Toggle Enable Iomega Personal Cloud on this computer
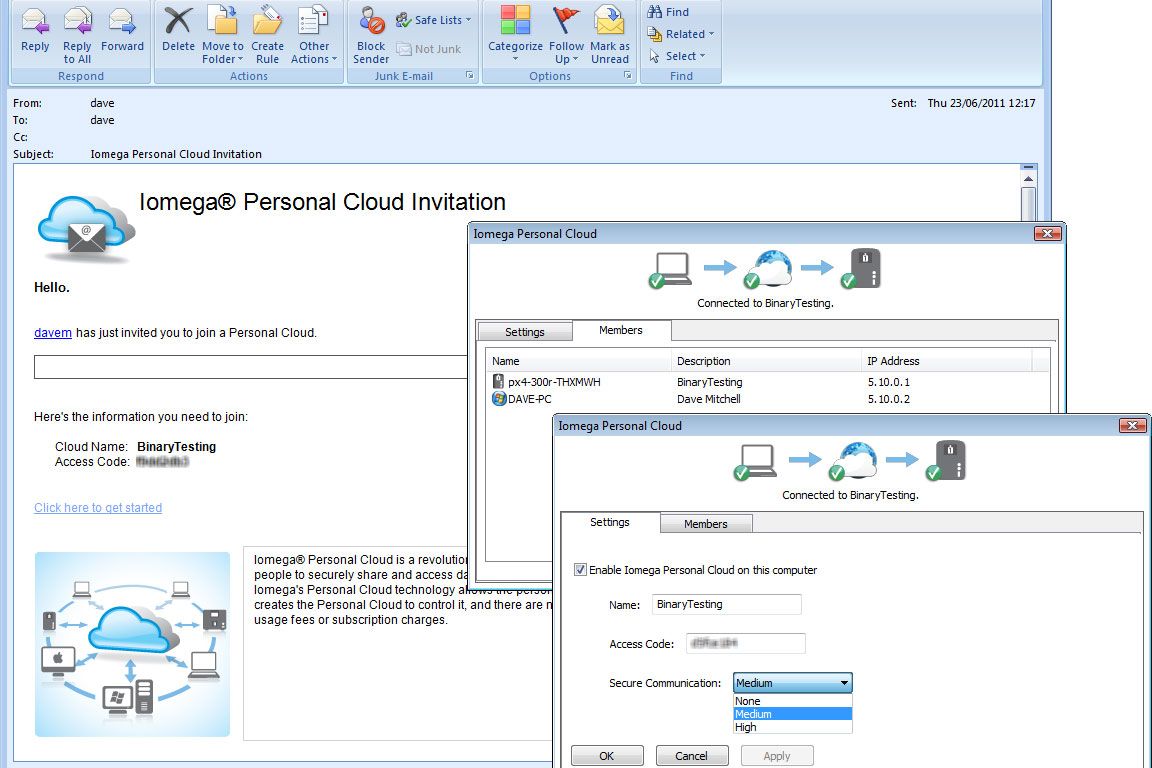Viewport: 1152px width, 768px height. (580, 570)
